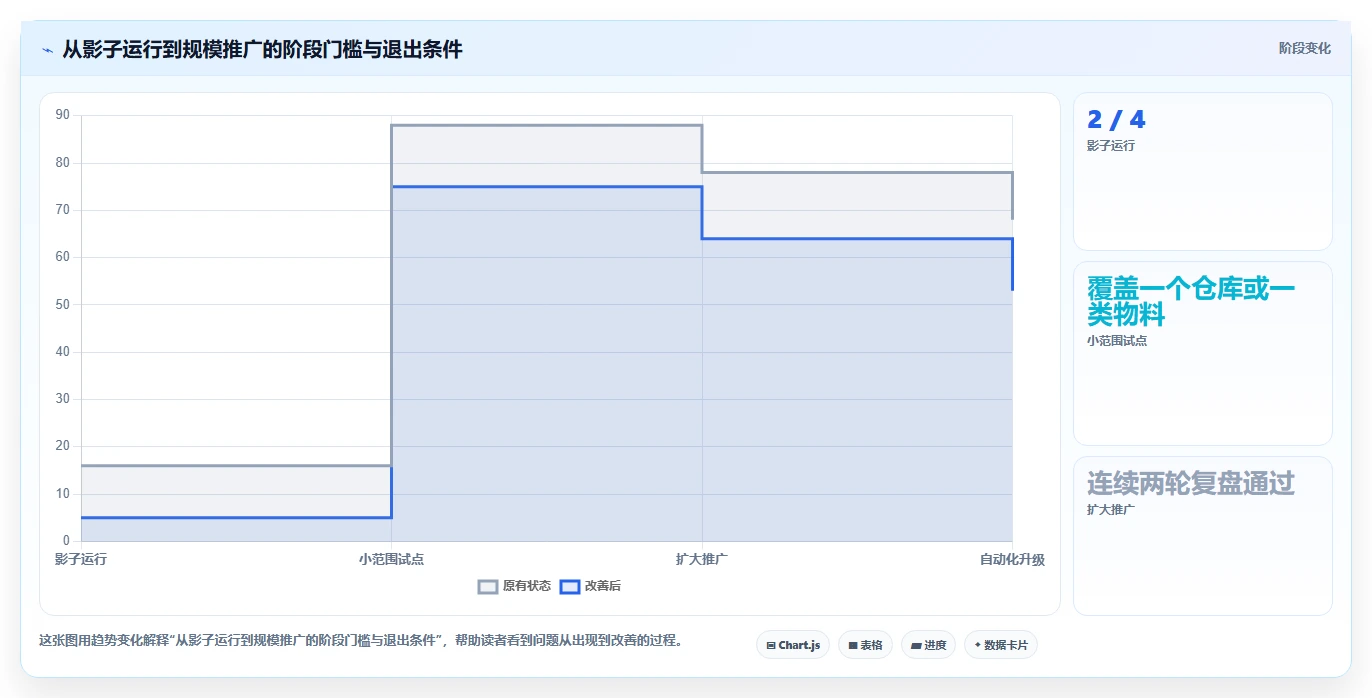Viewport: 1372px width, 698px height.
Task: Toggle the 原有状态 legend item
Action: 514,586
